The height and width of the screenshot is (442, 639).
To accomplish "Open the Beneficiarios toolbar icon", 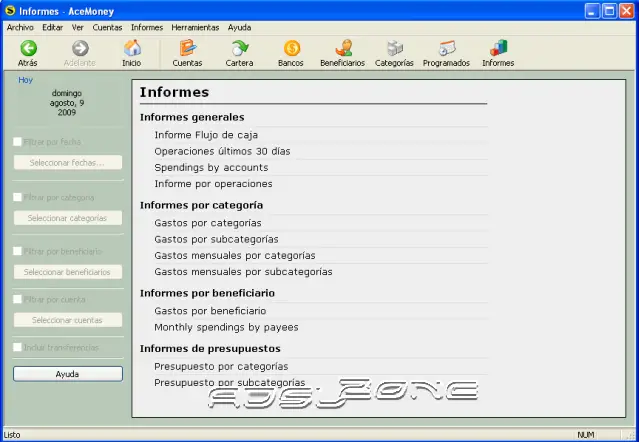I will (x=343, y=48).
